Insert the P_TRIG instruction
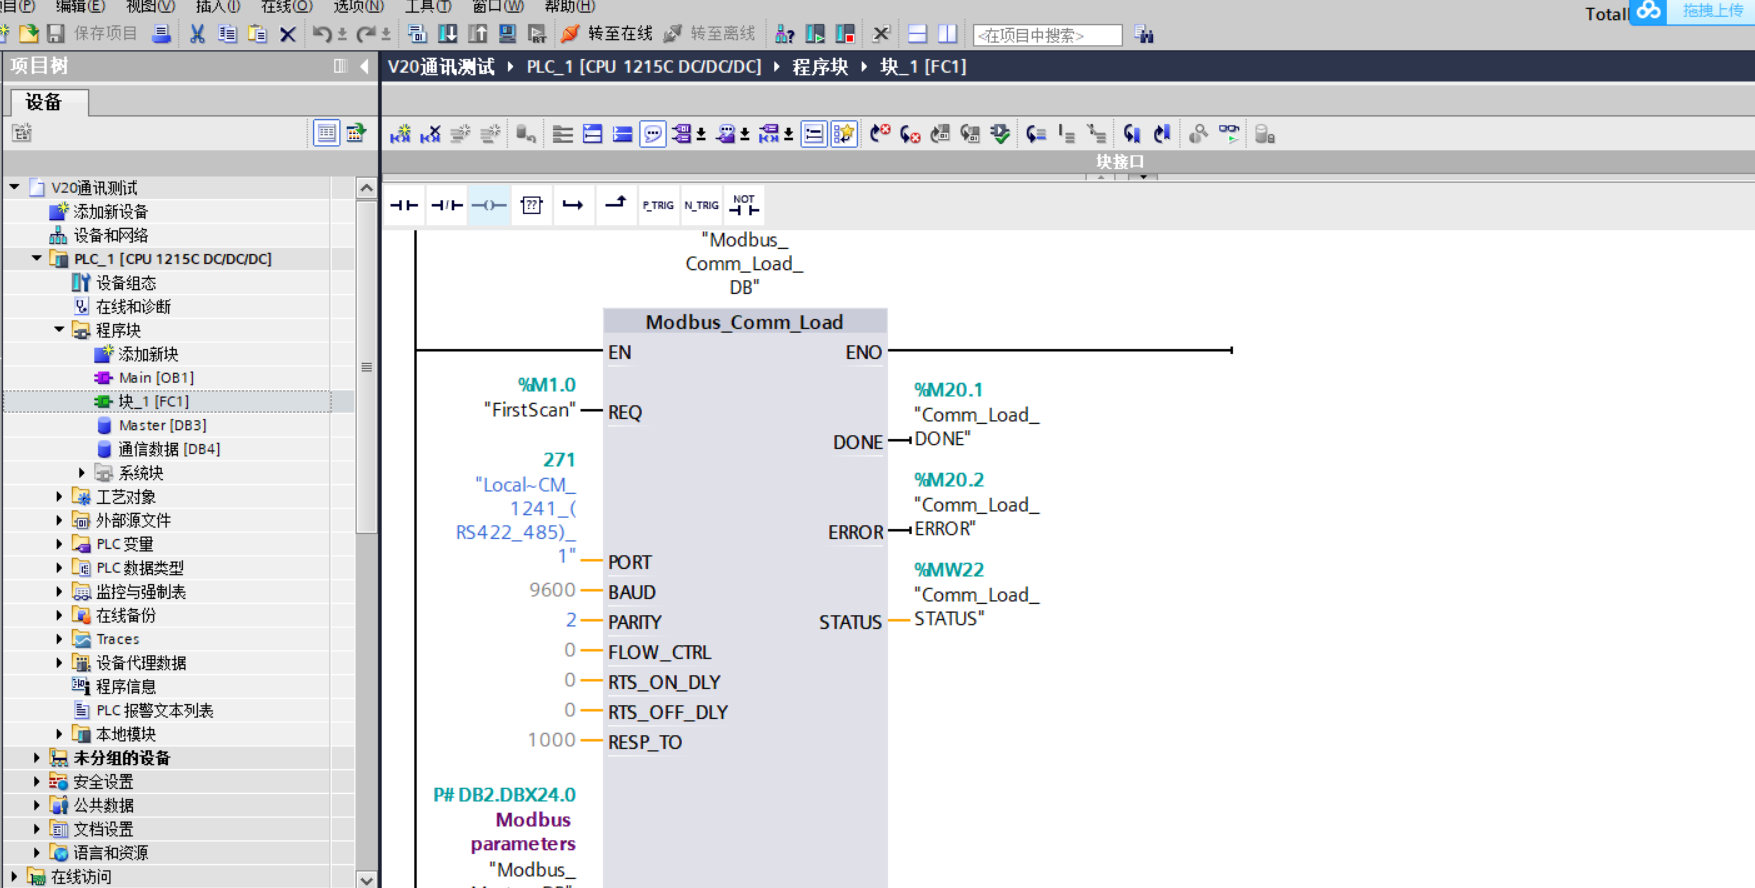 tap(658, 205)
